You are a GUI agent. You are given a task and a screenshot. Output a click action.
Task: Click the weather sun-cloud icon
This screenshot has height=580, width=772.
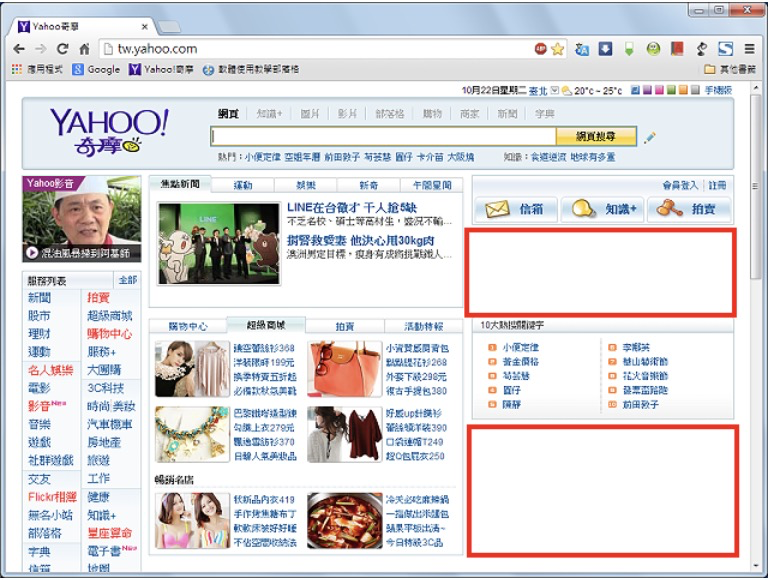(567, 91)
